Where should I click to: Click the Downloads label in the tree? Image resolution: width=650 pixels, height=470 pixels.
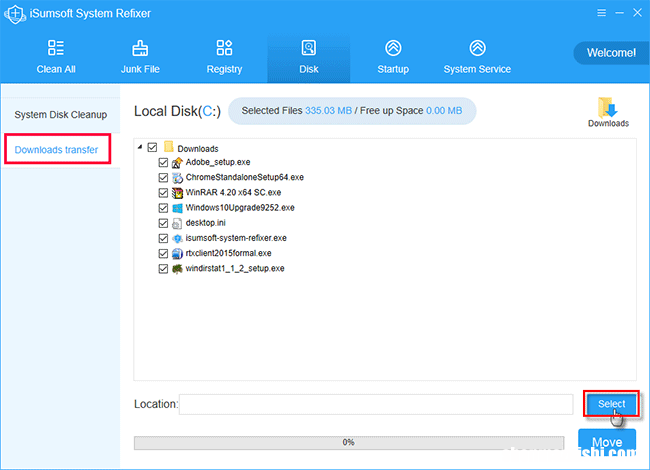pos(198,149)
